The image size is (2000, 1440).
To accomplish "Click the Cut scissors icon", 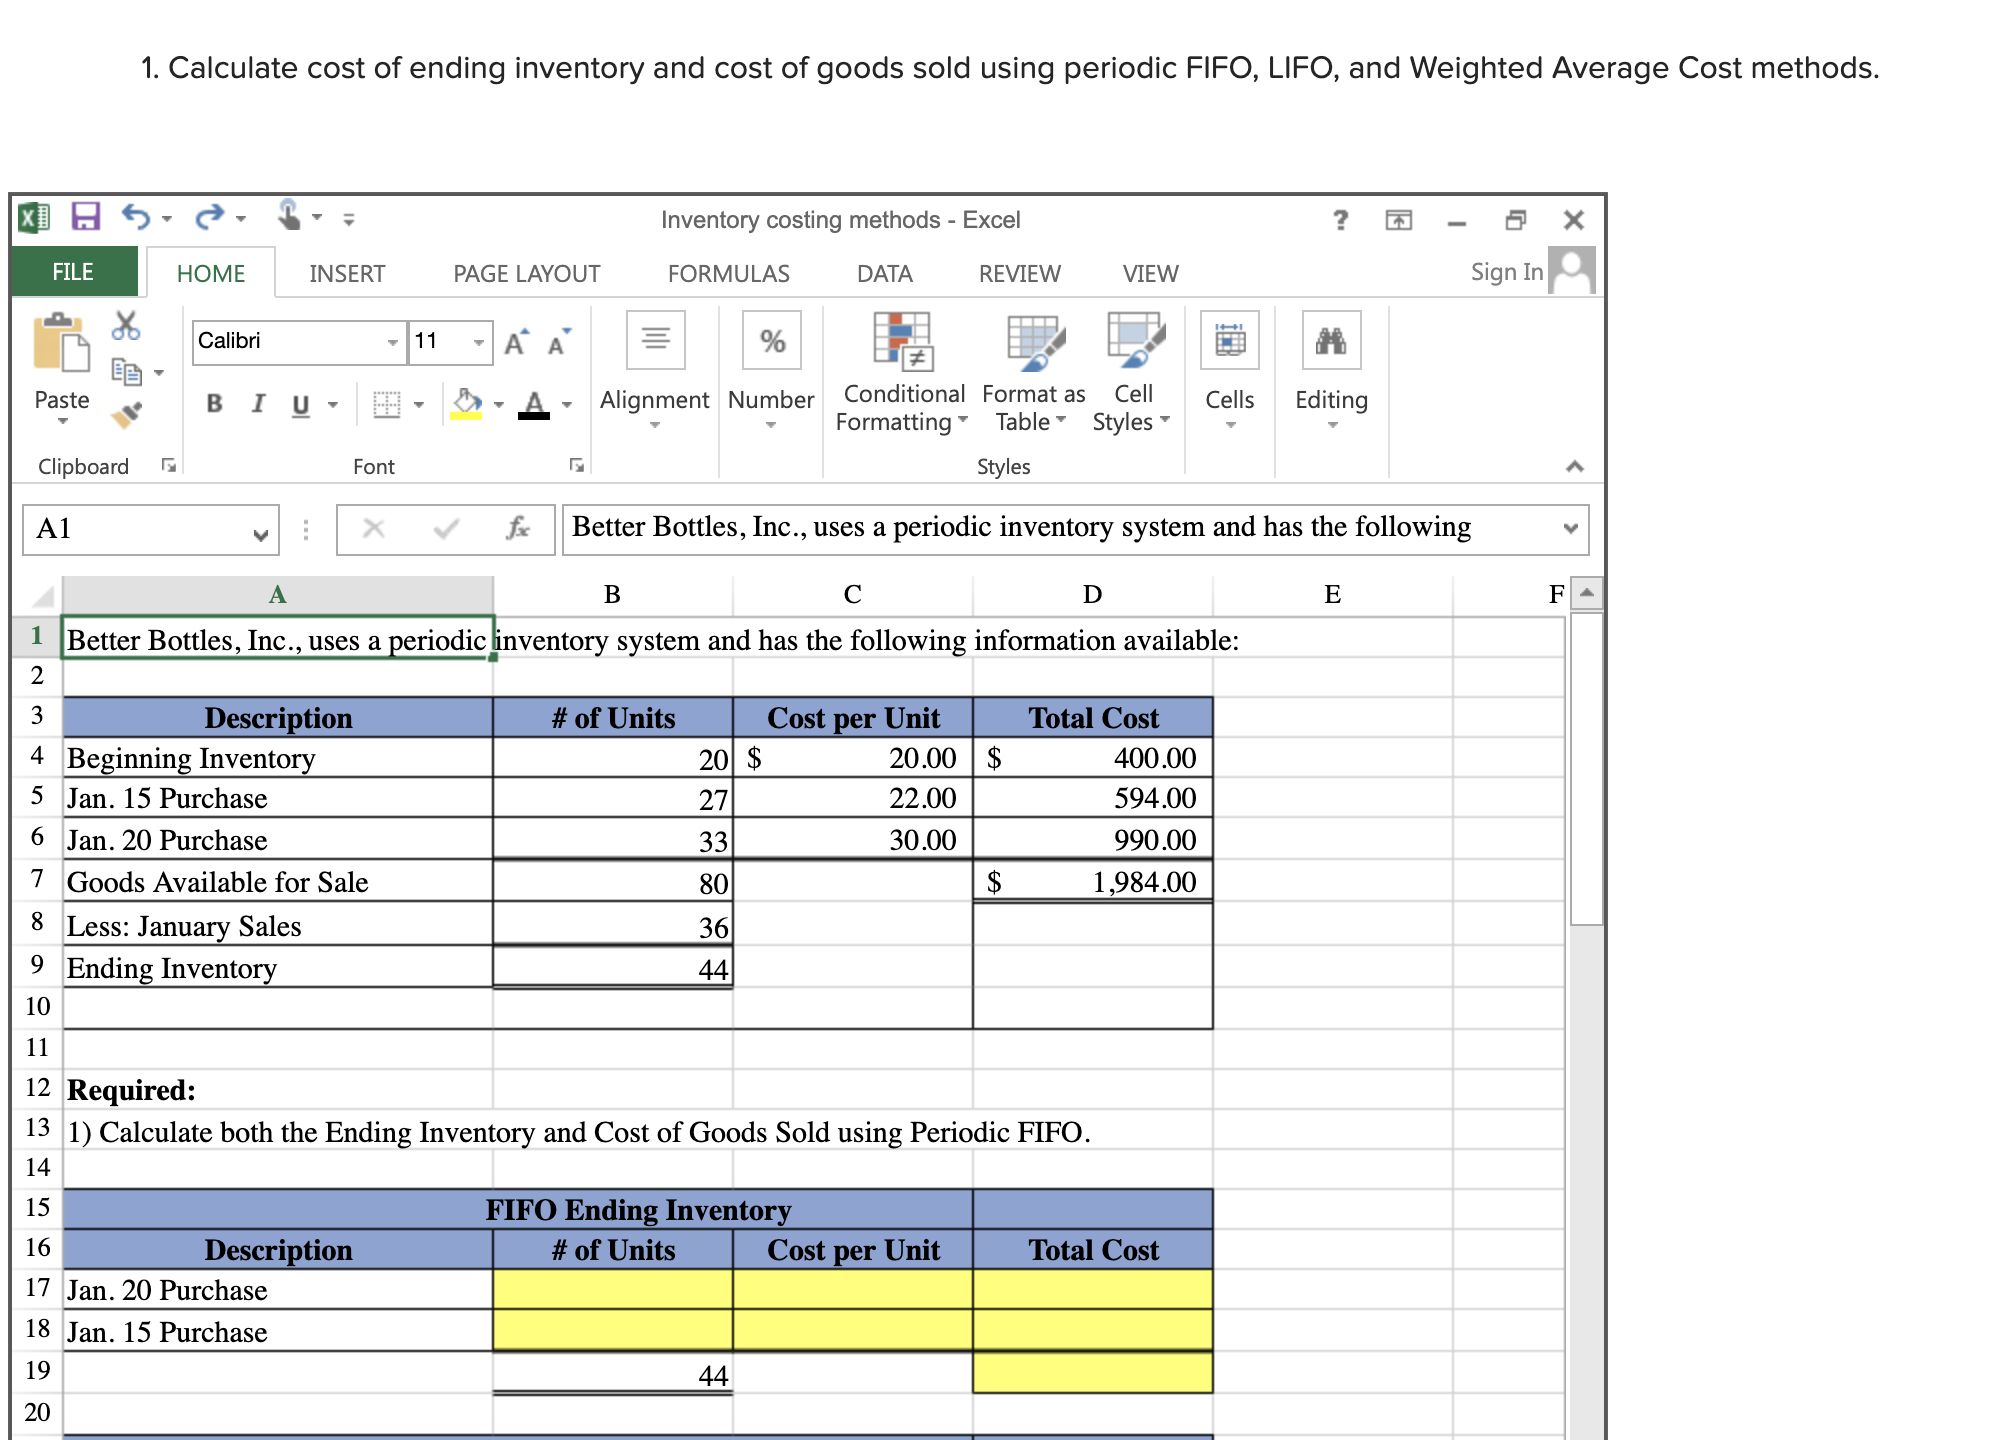I will point(126,325).
